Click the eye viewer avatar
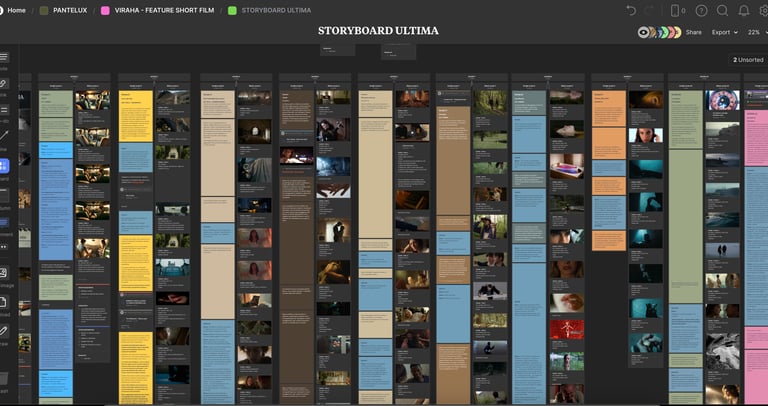The image size is (768, 406). (644, 32)
